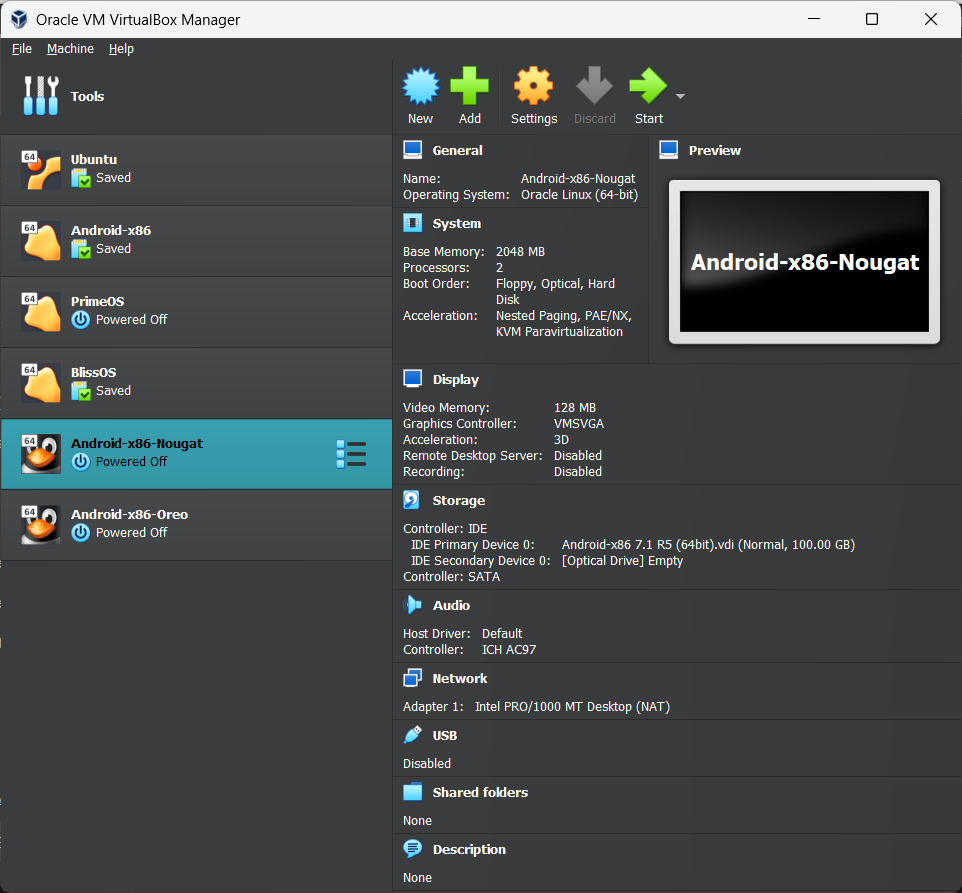Open the Shared folders heading link
Screen dimensions: 962x893
(x=480, y=792)
